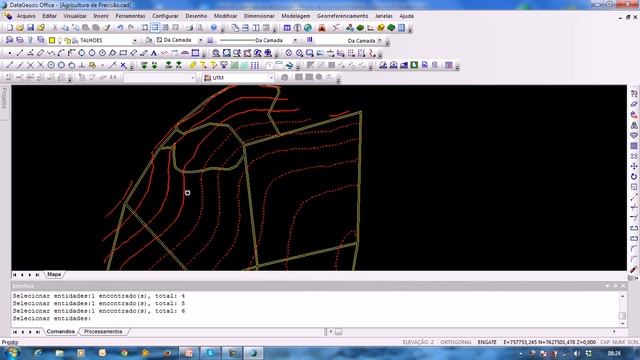Click the eraser icon in right sidebar

coord(634,104)
